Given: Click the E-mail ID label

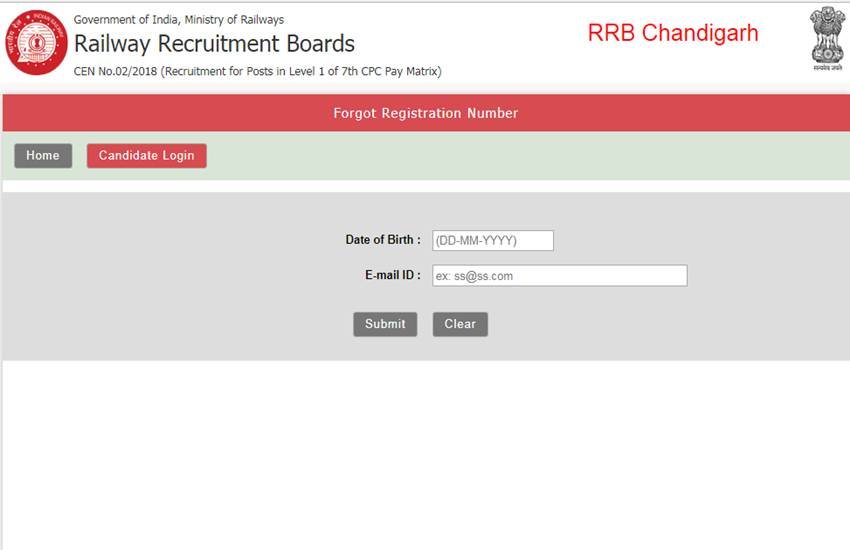Looking at the screenshot, I should 392,275.
